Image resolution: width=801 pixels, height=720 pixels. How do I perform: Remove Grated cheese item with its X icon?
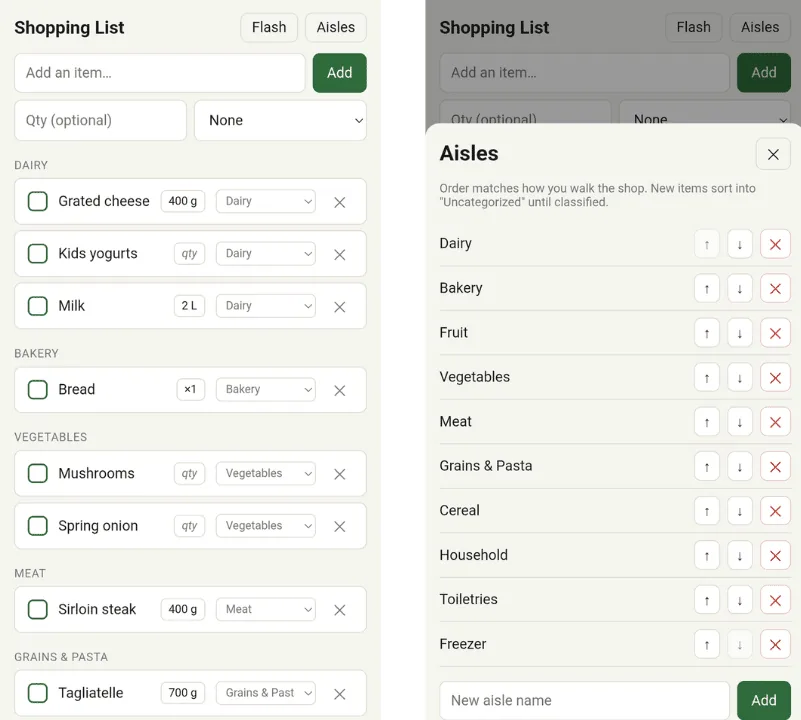340,202
